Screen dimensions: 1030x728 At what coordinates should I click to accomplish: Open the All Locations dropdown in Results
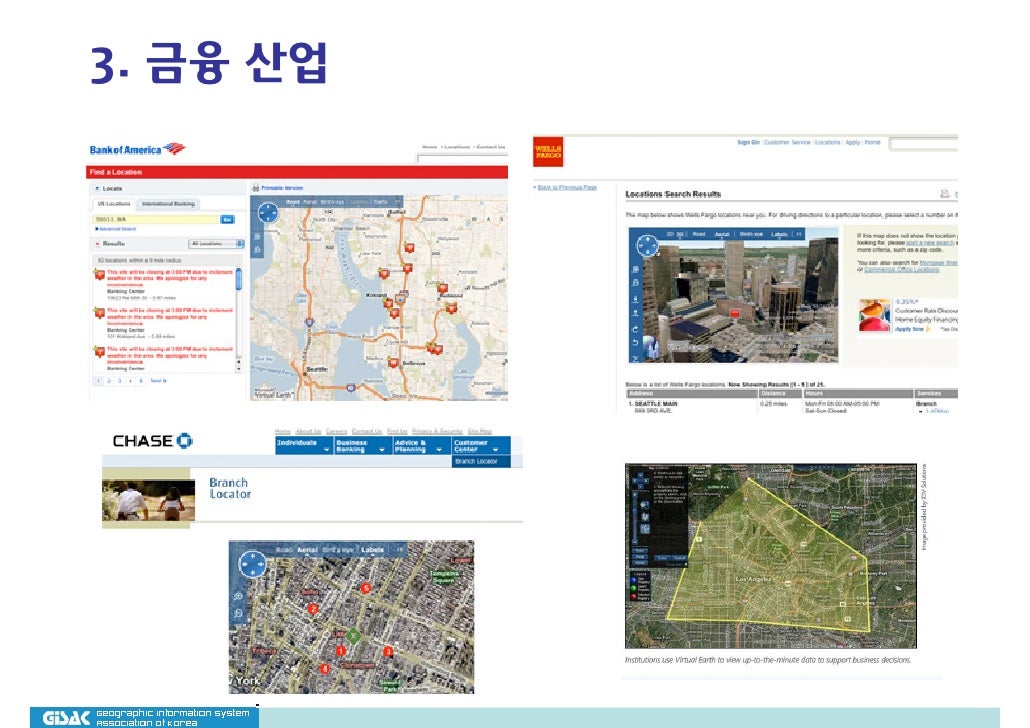coord(216,244)
